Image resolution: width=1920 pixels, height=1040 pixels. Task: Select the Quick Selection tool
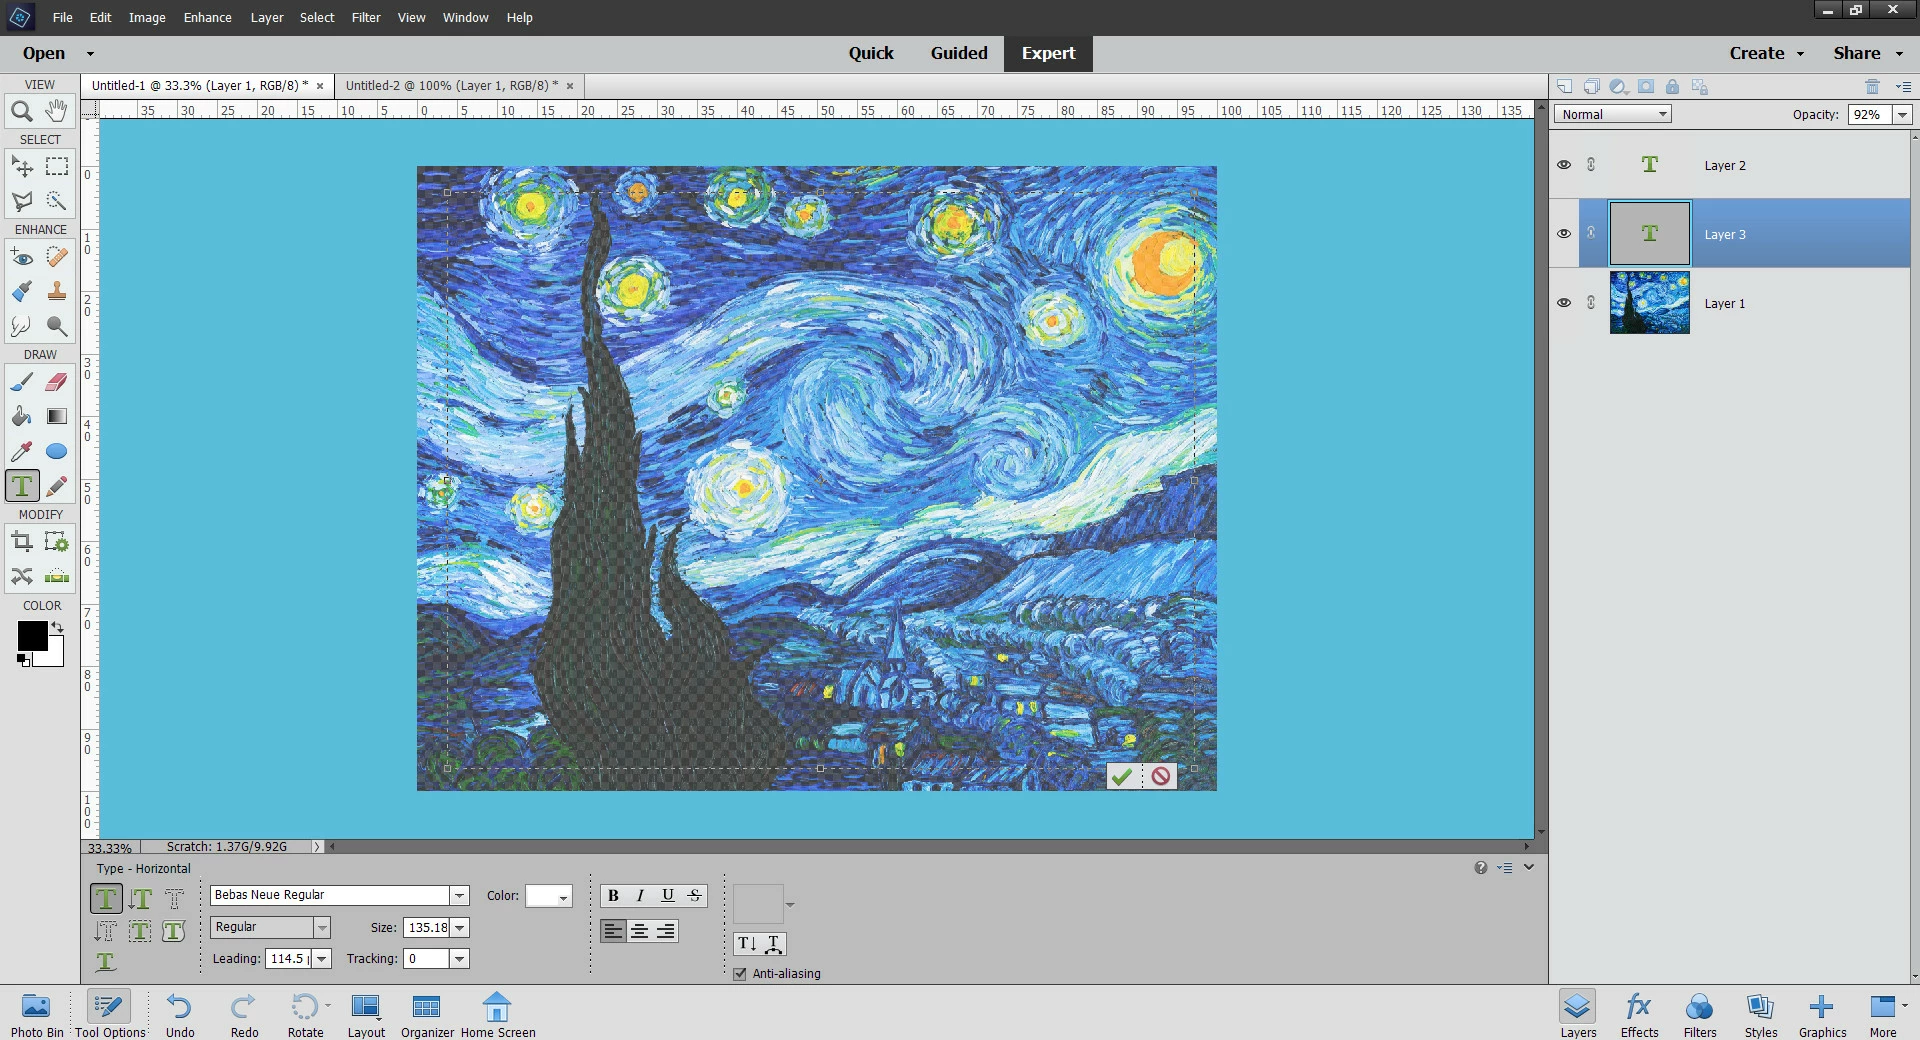[57, 201]
